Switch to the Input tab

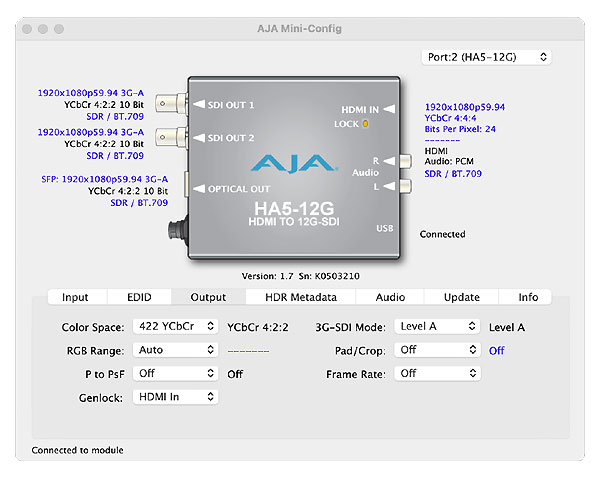click(75, 297)
